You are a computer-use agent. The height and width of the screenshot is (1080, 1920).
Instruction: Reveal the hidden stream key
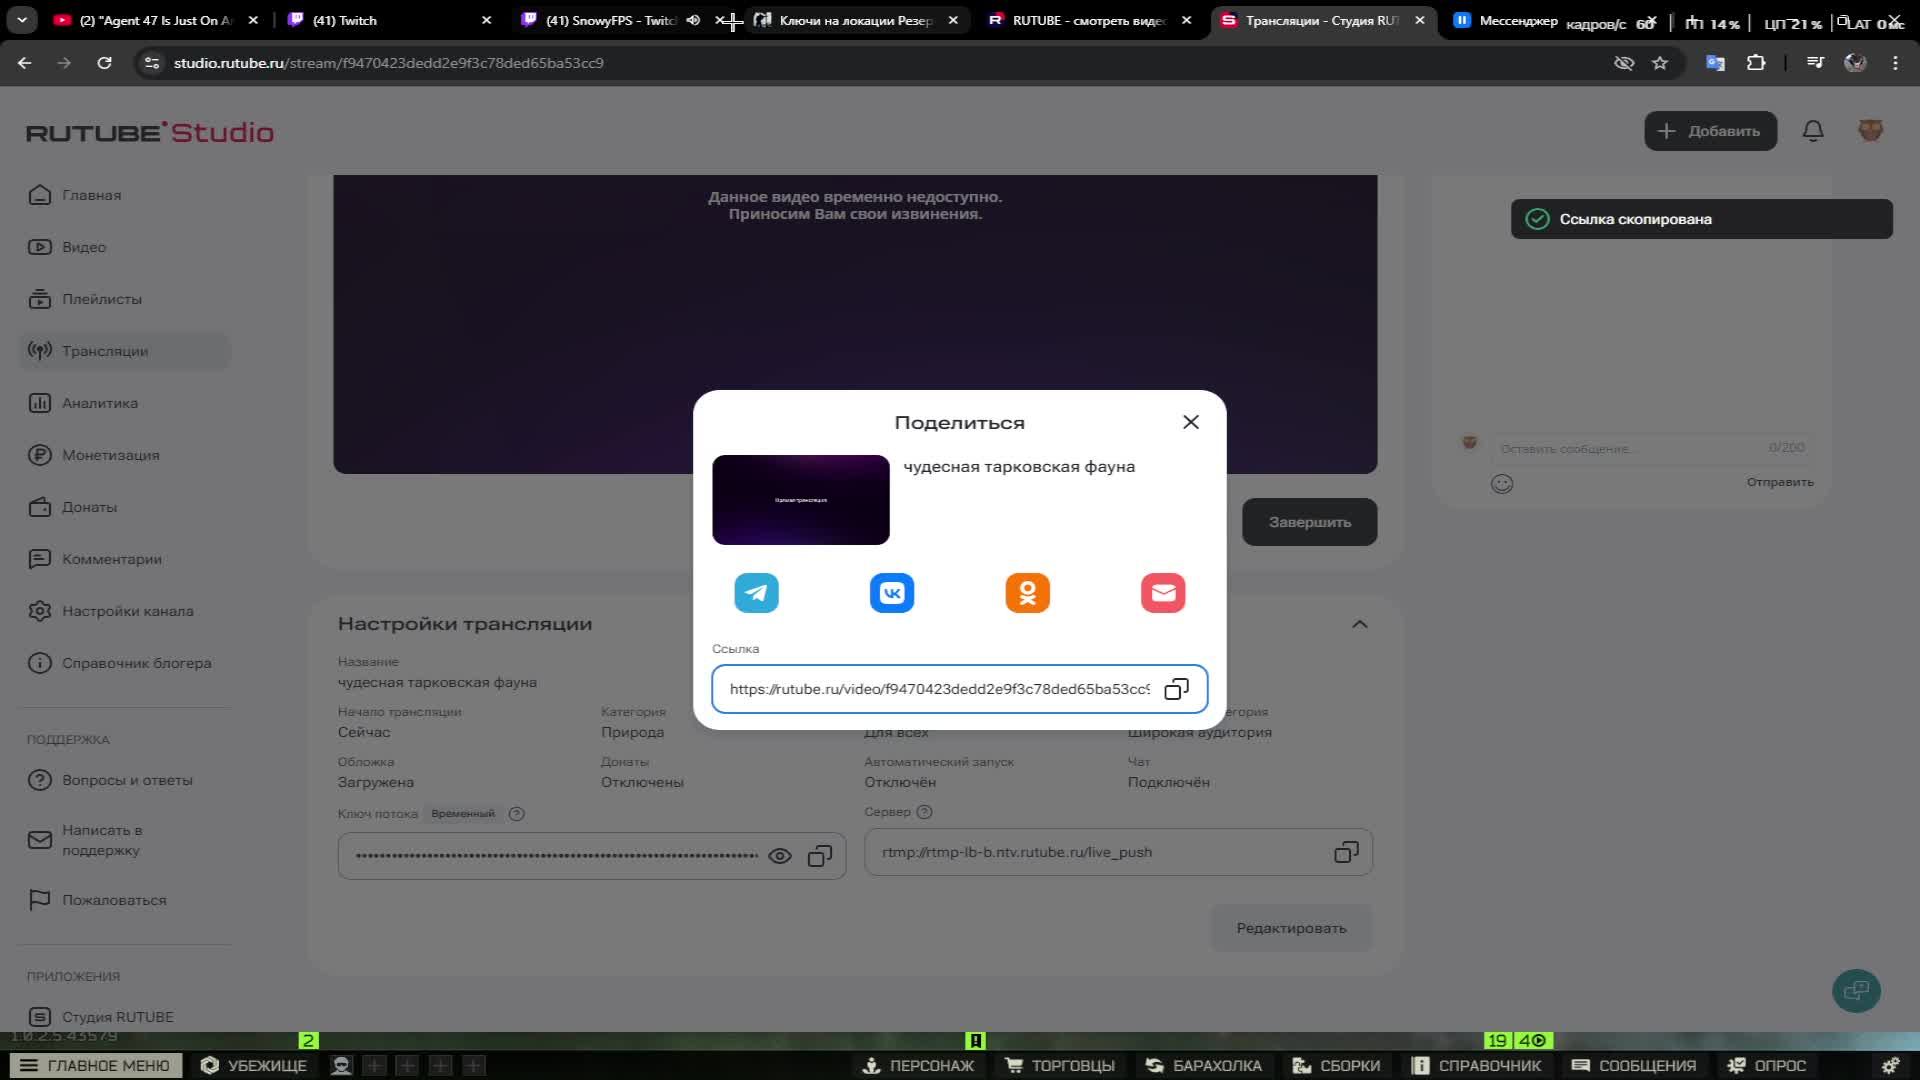(779, 856)
